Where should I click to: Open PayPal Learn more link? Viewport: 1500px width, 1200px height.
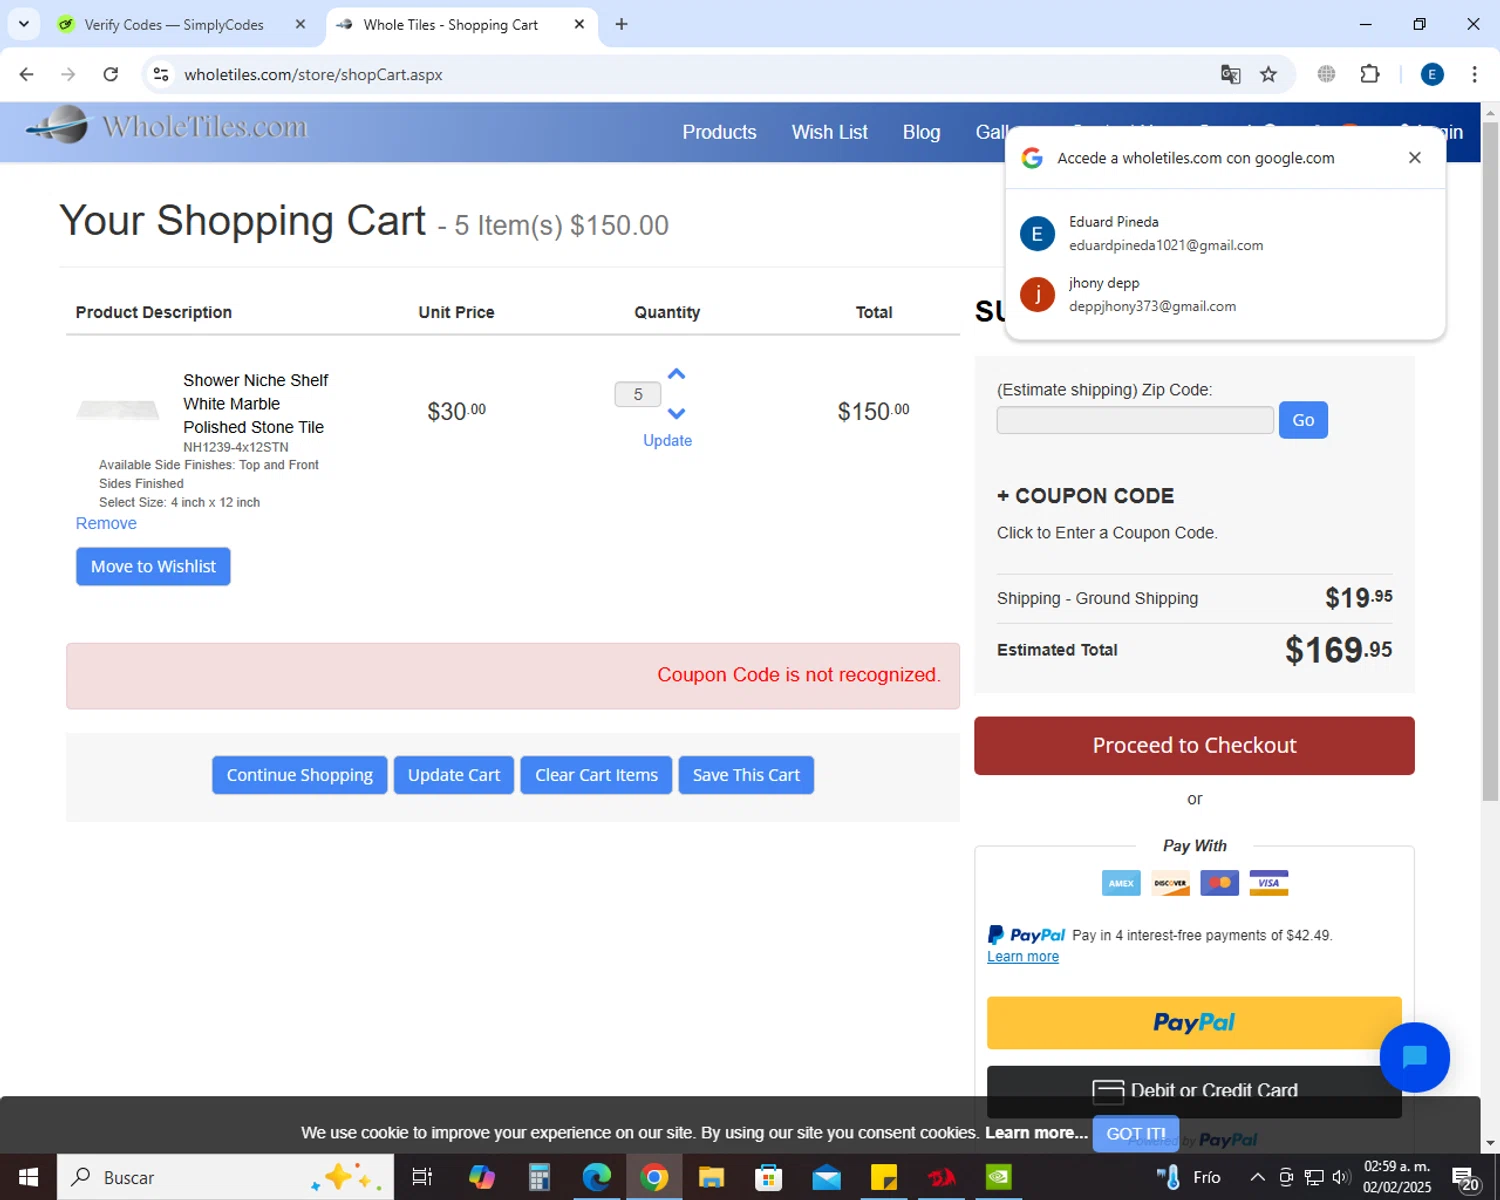click(1023, 957)
